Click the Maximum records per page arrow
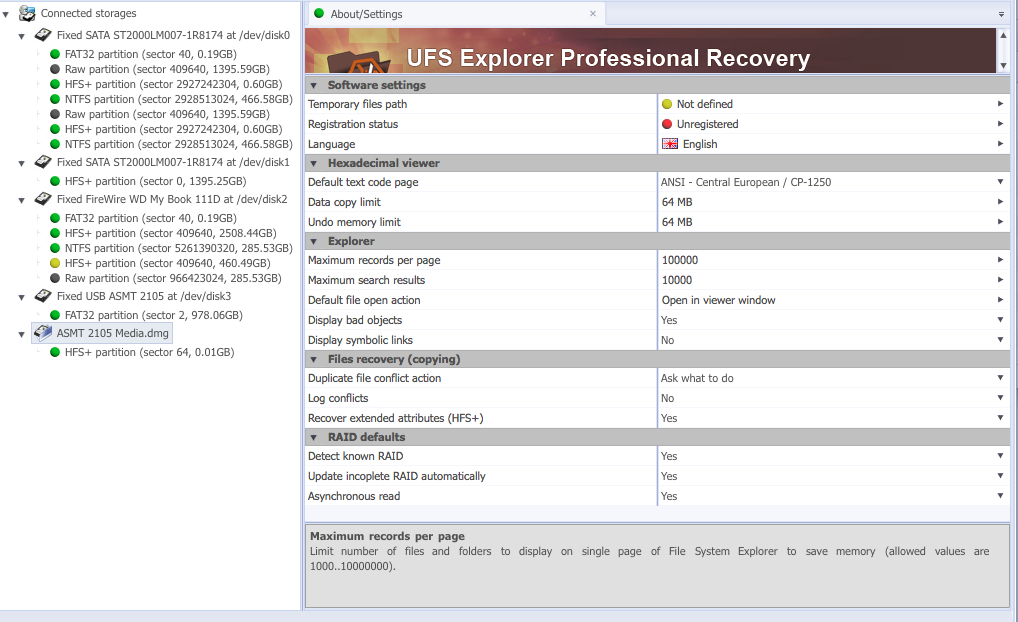Viewport: 1018px width, 622px height. (x=1000, y=260)
